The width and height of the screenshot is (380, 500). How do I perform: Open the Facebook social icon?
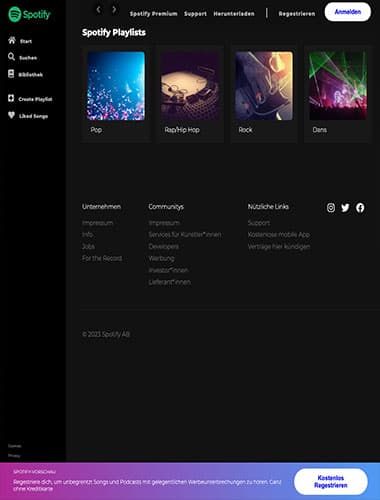pyautogui.click(x=360, y=208)
